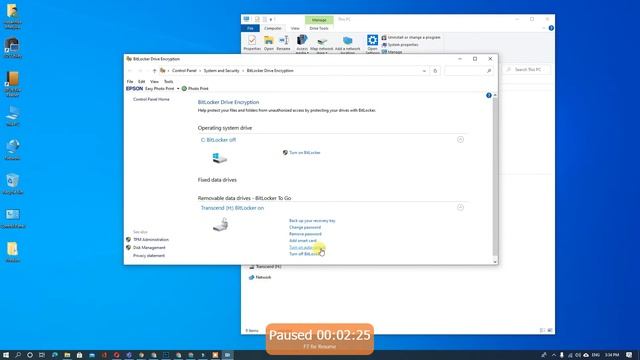
Task: Click the C: BitLocker off drive heading
Action: (218, 140)
